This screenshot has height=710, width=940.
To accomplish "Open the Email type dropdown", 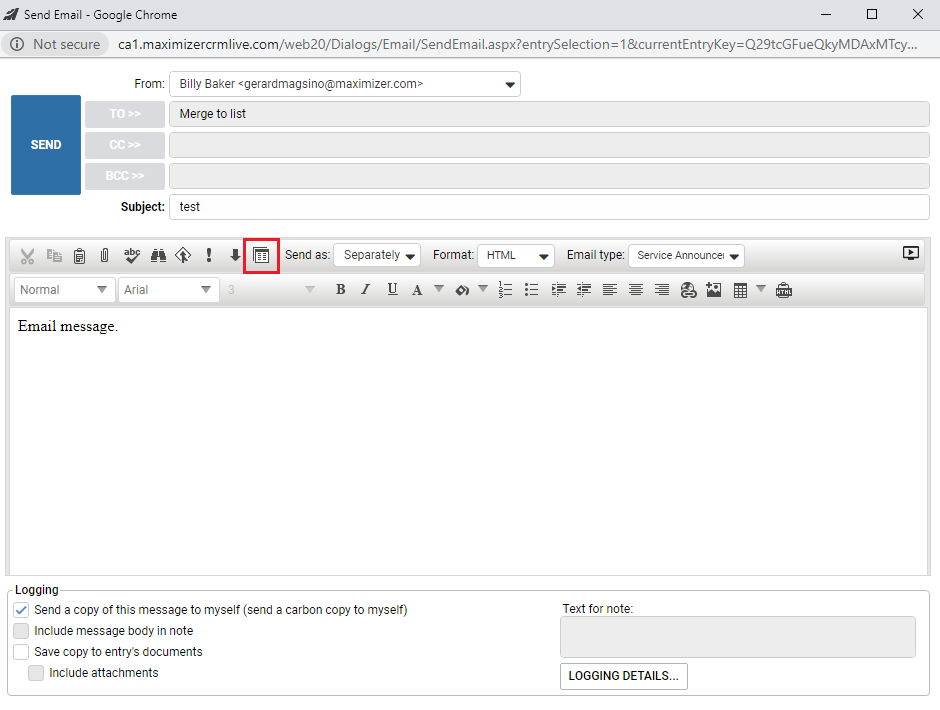I will (x=686, y=255).
